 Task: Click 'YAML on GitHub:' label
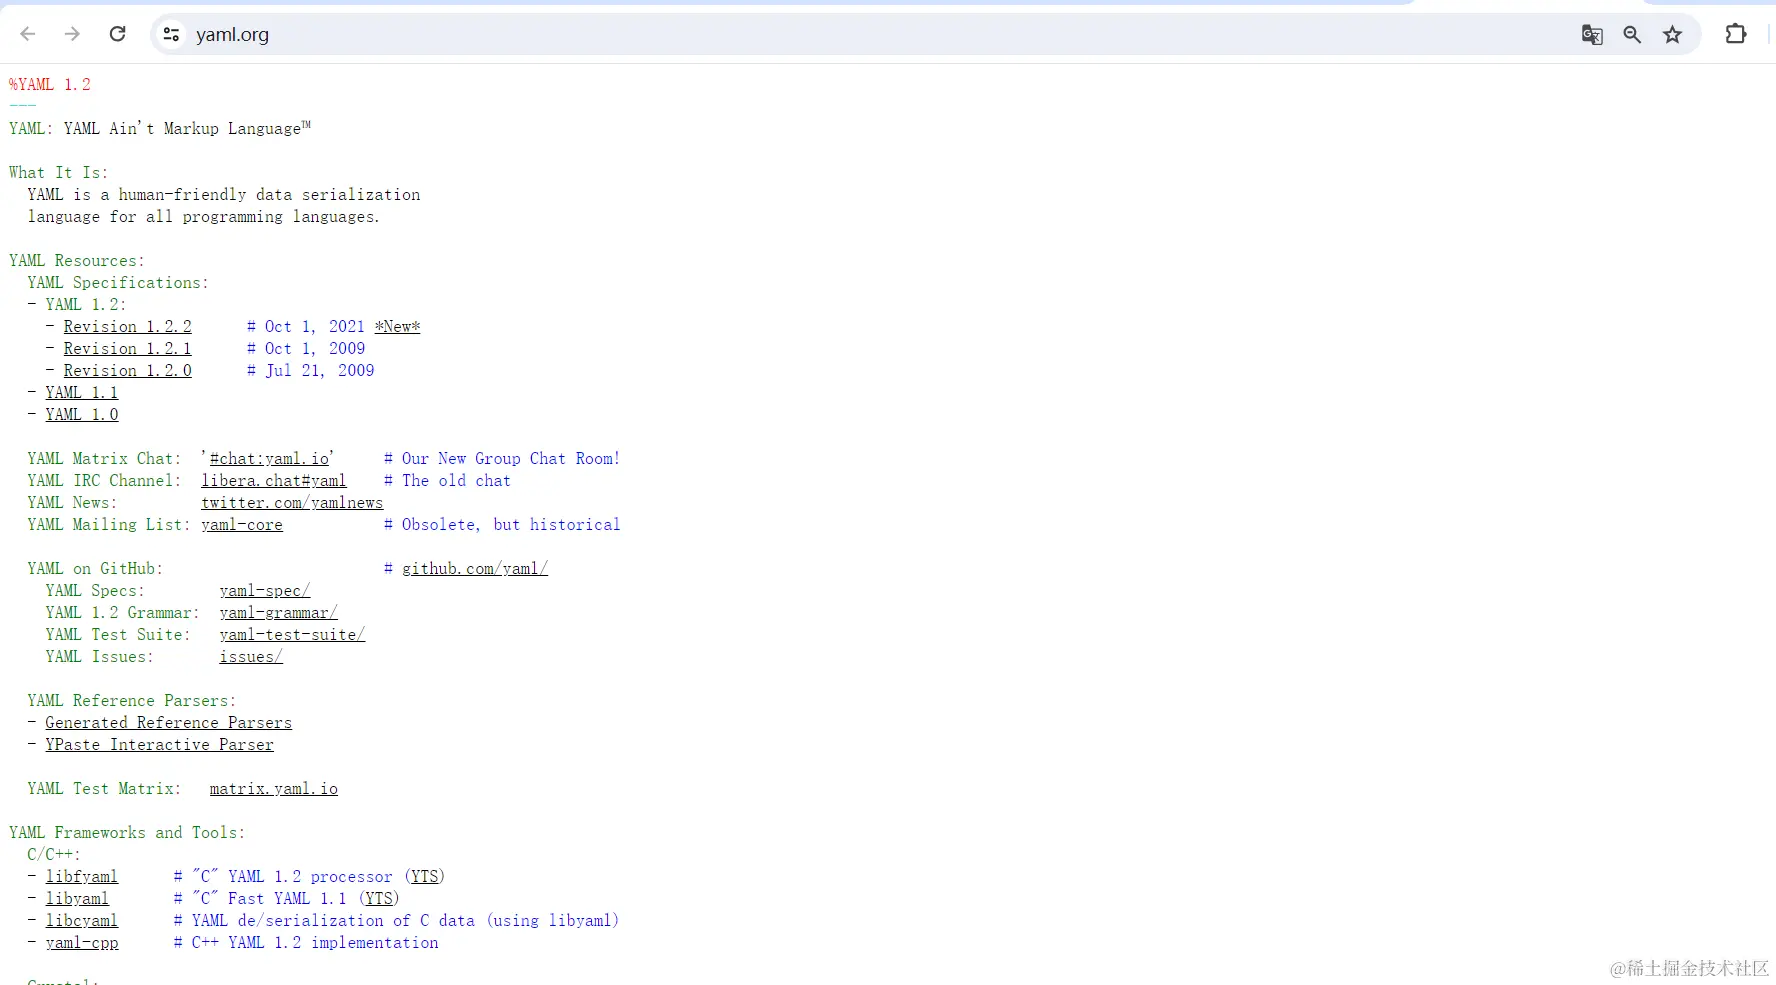(x=95, y=569)
